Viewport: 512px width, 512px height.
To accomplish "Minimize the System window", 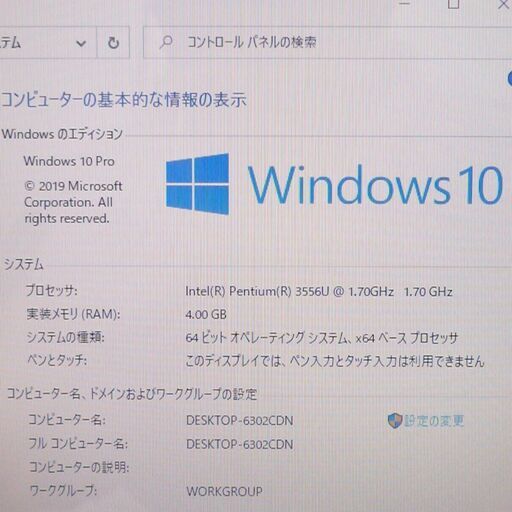I will pos(404,3).
